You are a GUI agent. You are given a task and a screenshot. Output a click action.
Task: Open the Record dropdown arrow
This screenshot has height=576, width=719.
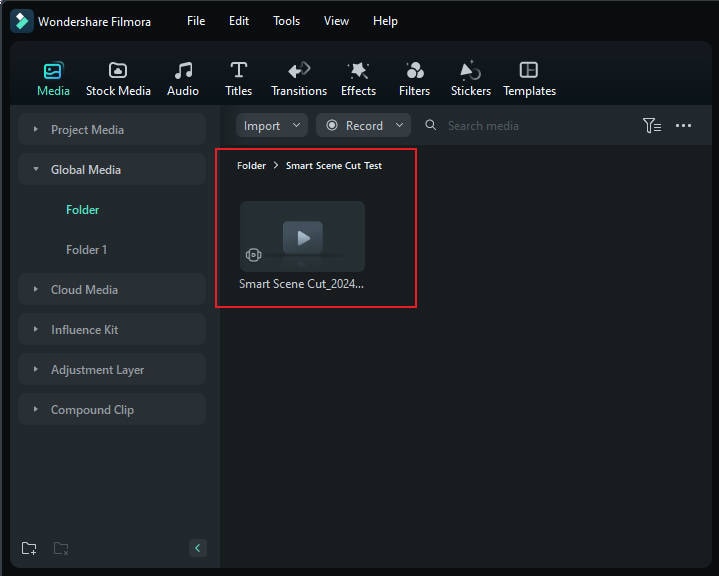tap(399, 125)
